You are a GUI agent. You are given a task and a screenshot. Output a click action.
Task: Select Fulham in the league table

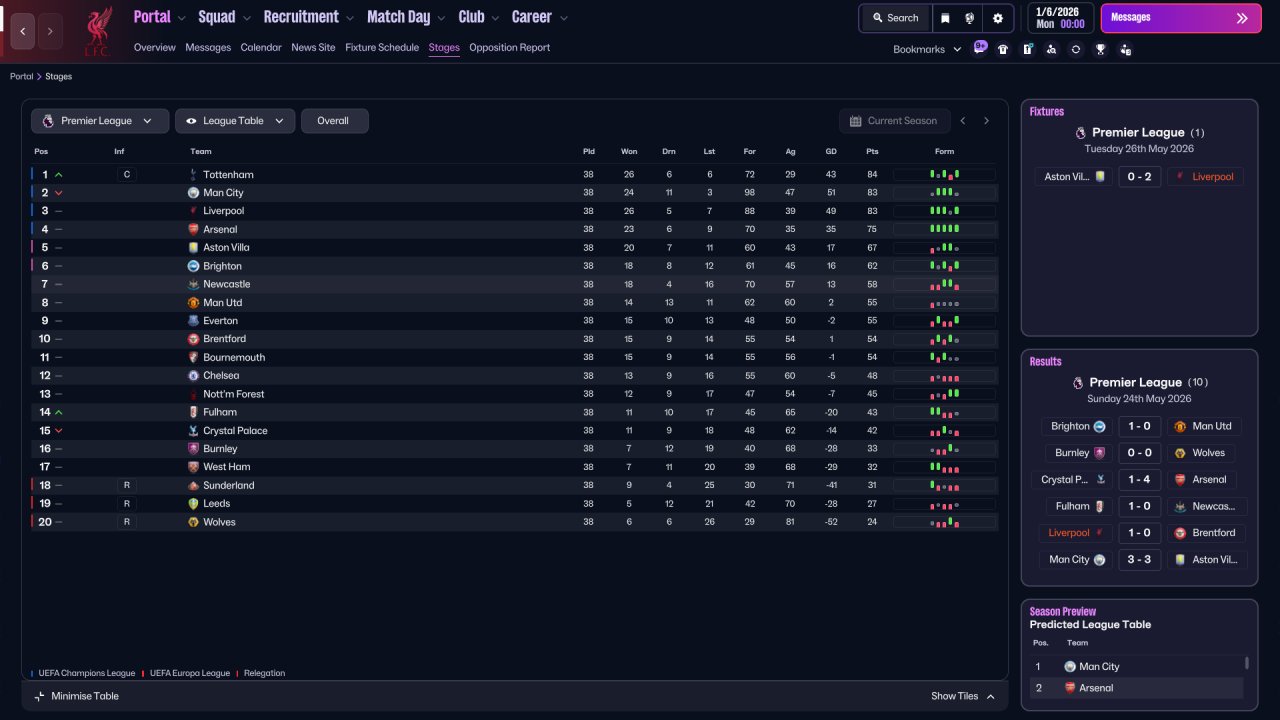pyautogui.click(x=220, y=412)
